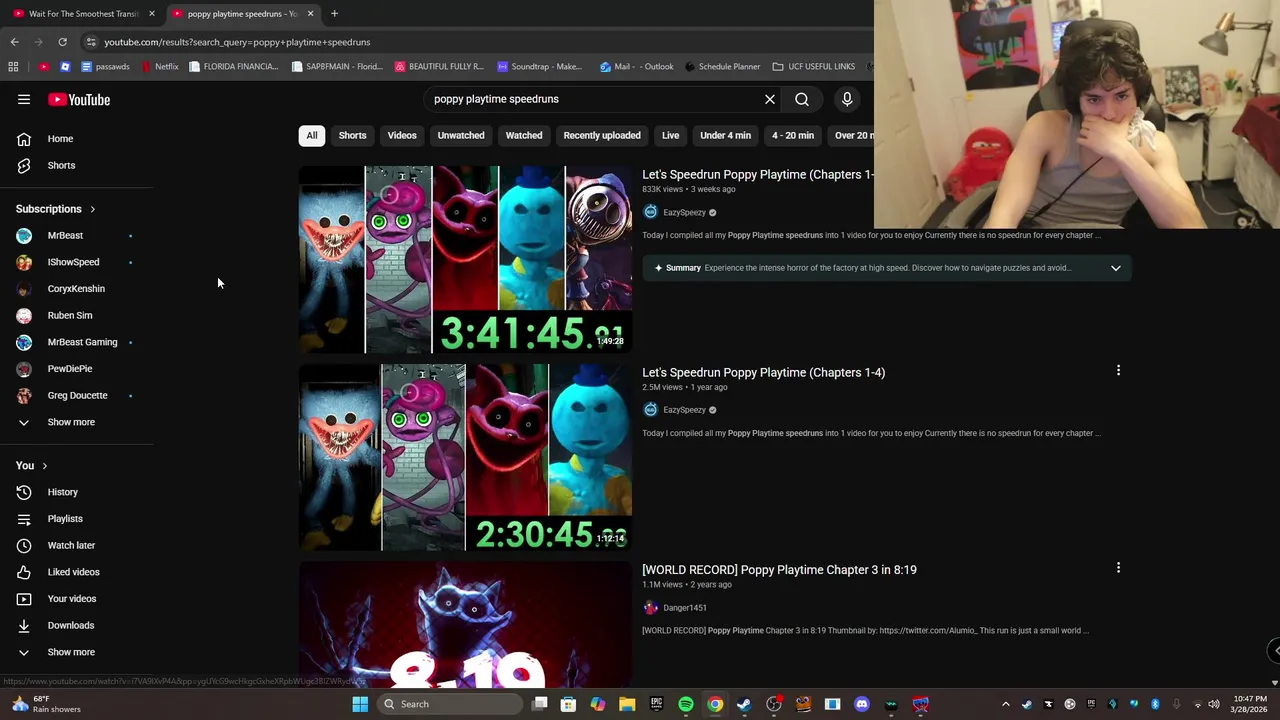Open the UCF USEFUL LINKS bookmark folder
Screen dimensions: 1280x720
pyautogui.click(x=814, y=67)
